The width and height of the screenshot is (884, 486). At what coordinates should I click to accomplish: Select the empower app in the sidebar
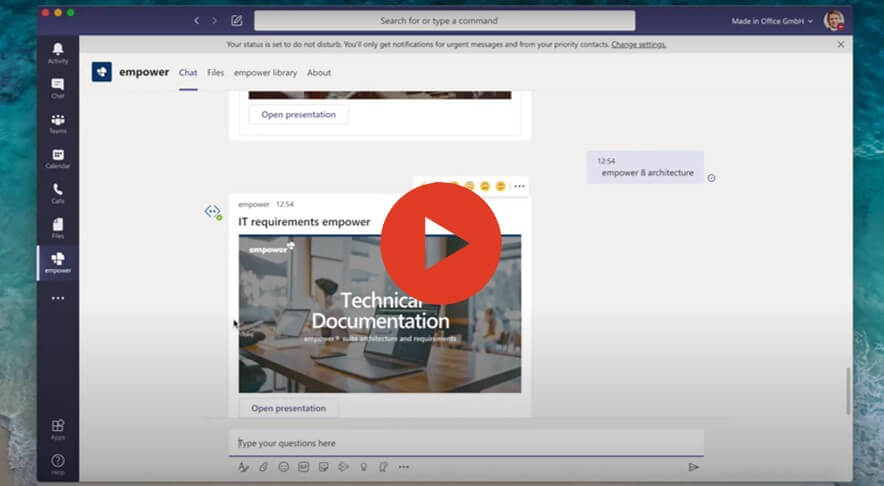pos(58,263)
